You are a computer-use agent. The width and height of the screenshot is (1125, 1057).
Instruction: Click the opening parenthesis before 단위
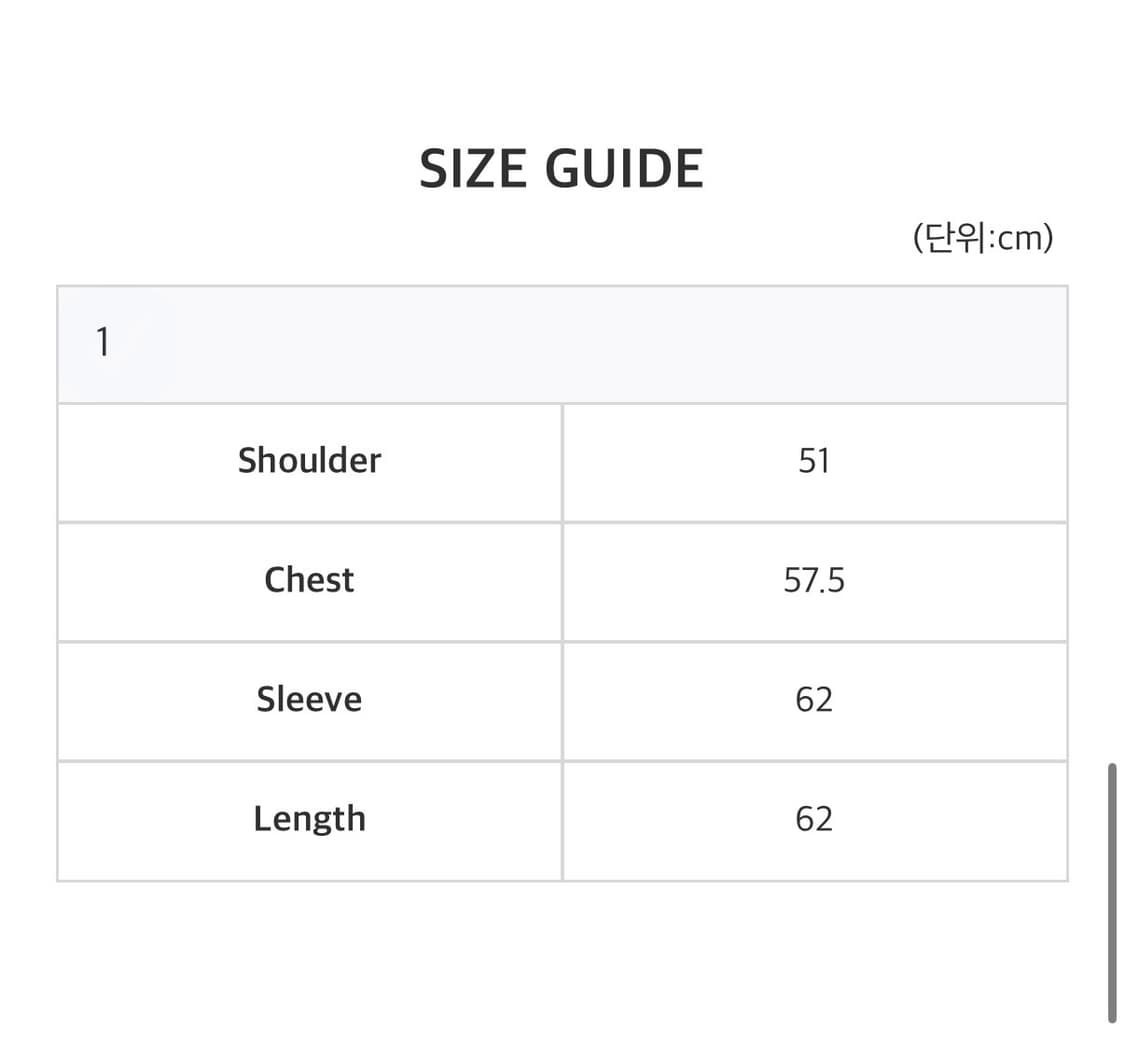click(x=918, y=239)
